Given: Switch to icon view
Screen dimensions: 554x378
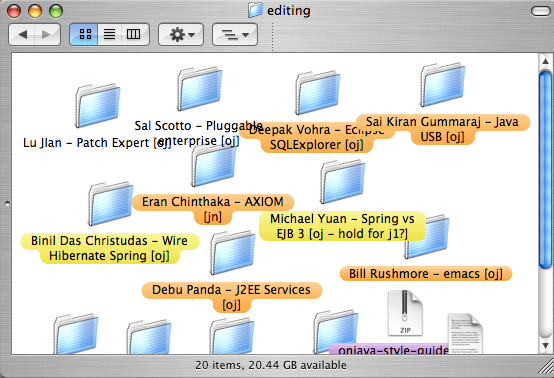Looking at the screenshot, I should pos(84,34).
